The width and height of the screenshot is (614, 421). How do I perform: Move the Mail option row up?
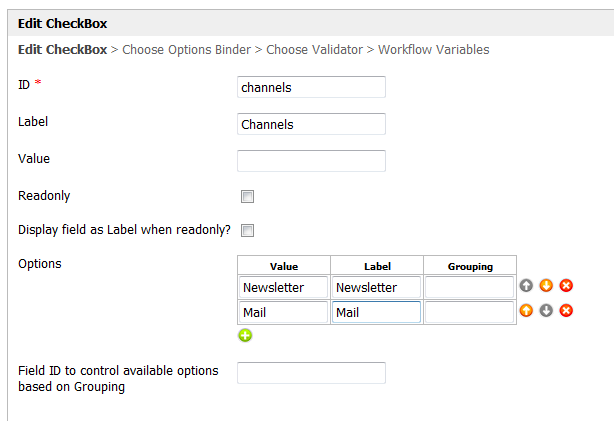526,310
